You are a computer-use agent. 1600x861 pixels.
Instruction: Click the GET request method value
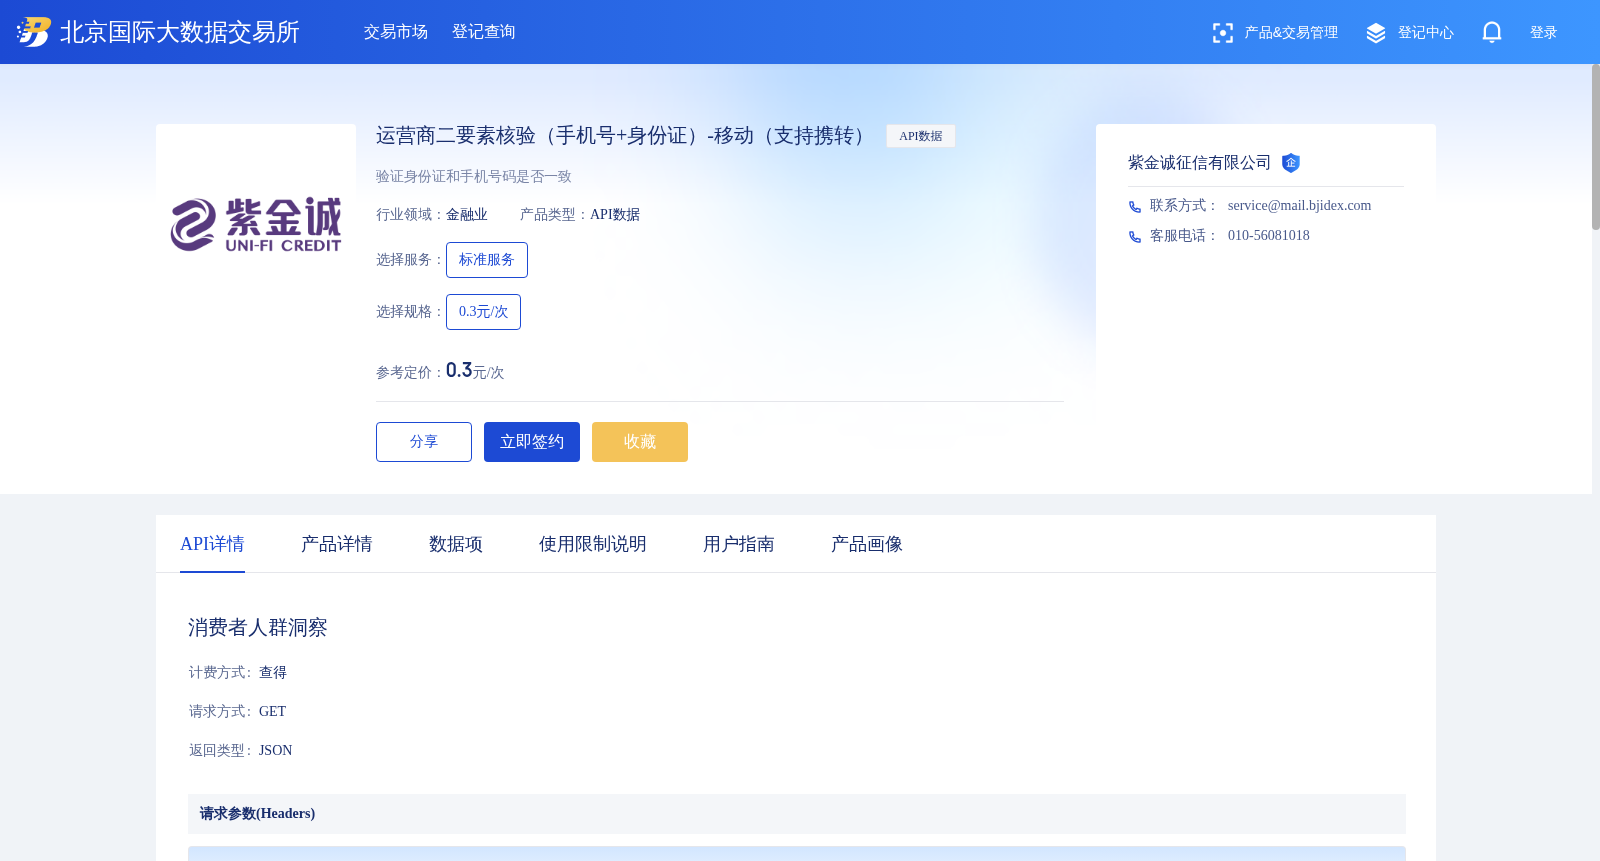coord(272,712)
